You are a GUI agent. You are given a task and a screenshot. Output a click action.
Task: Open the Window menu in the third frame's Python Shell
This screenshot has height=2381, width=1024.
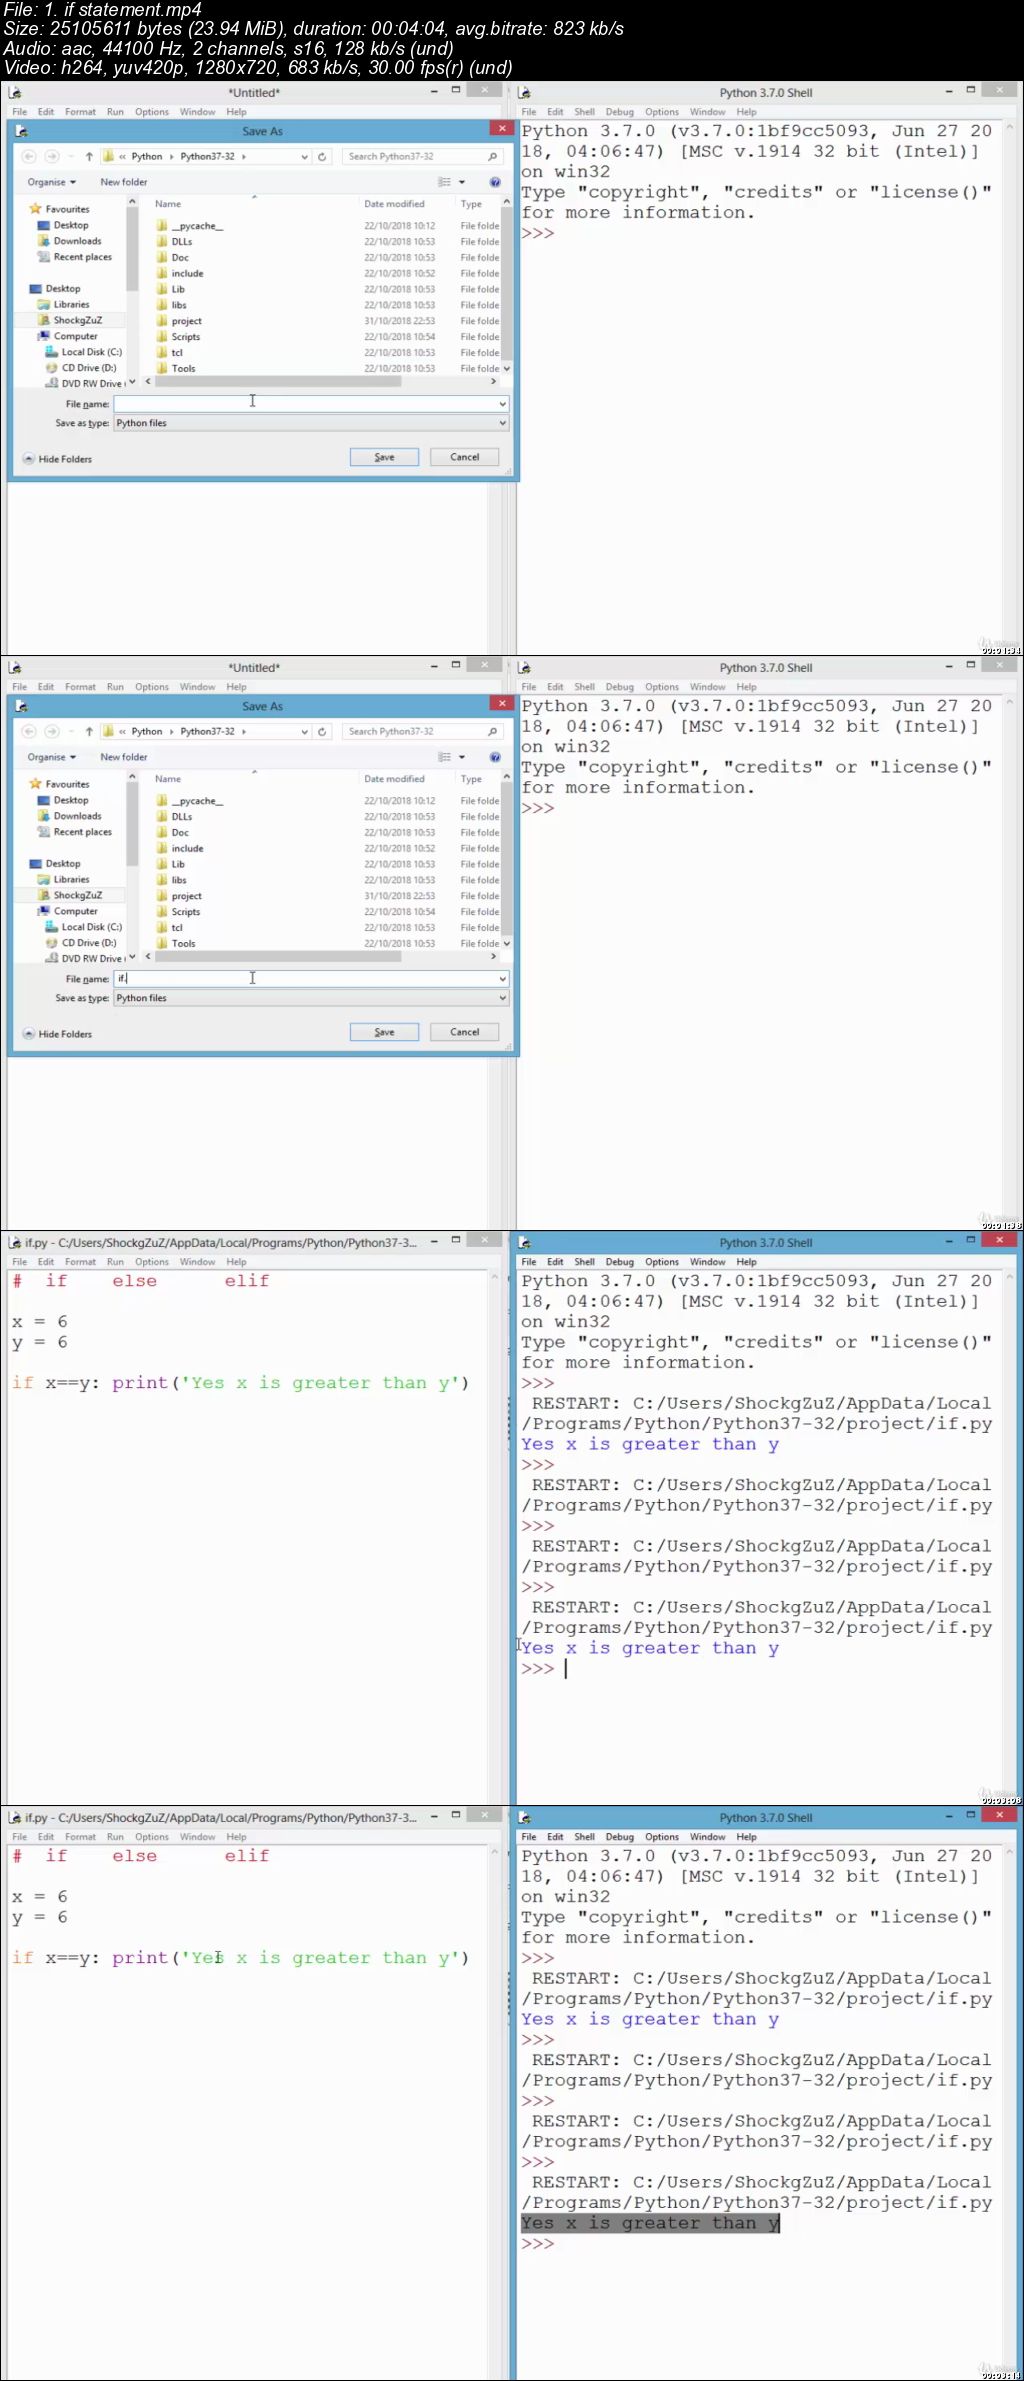[707, 1262]
